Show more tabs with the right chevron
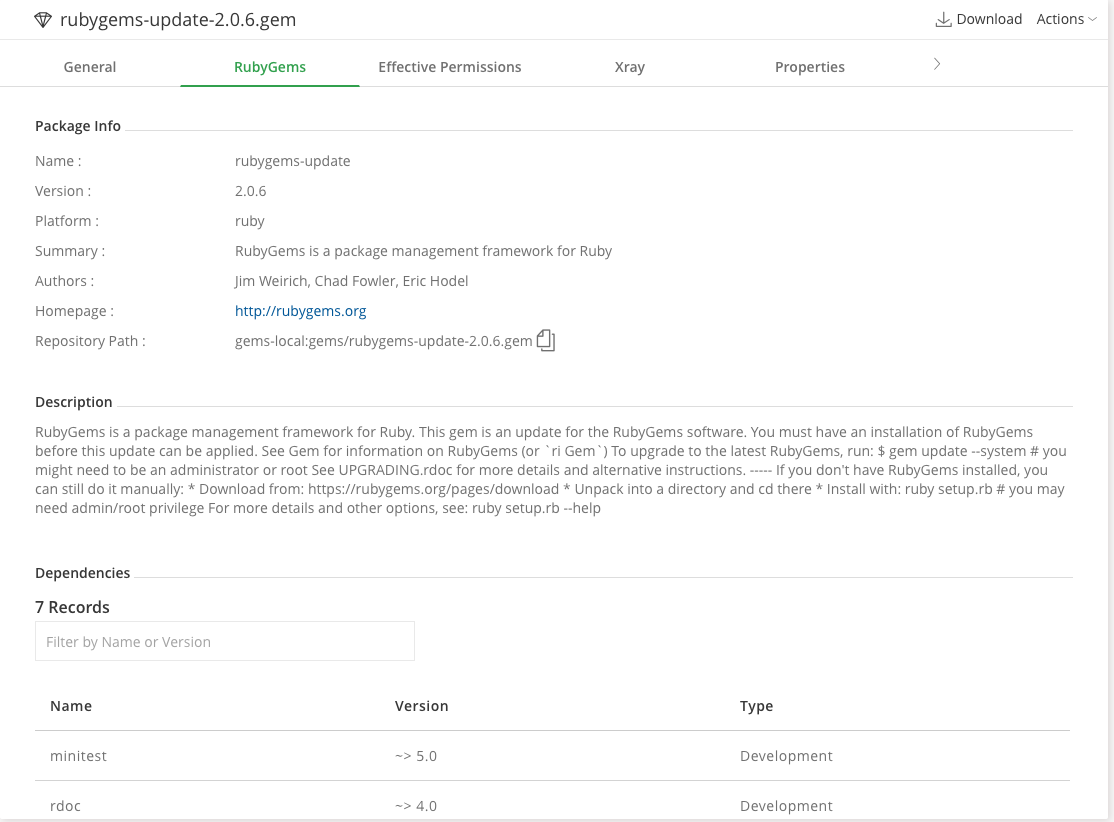 coord(937,64)
